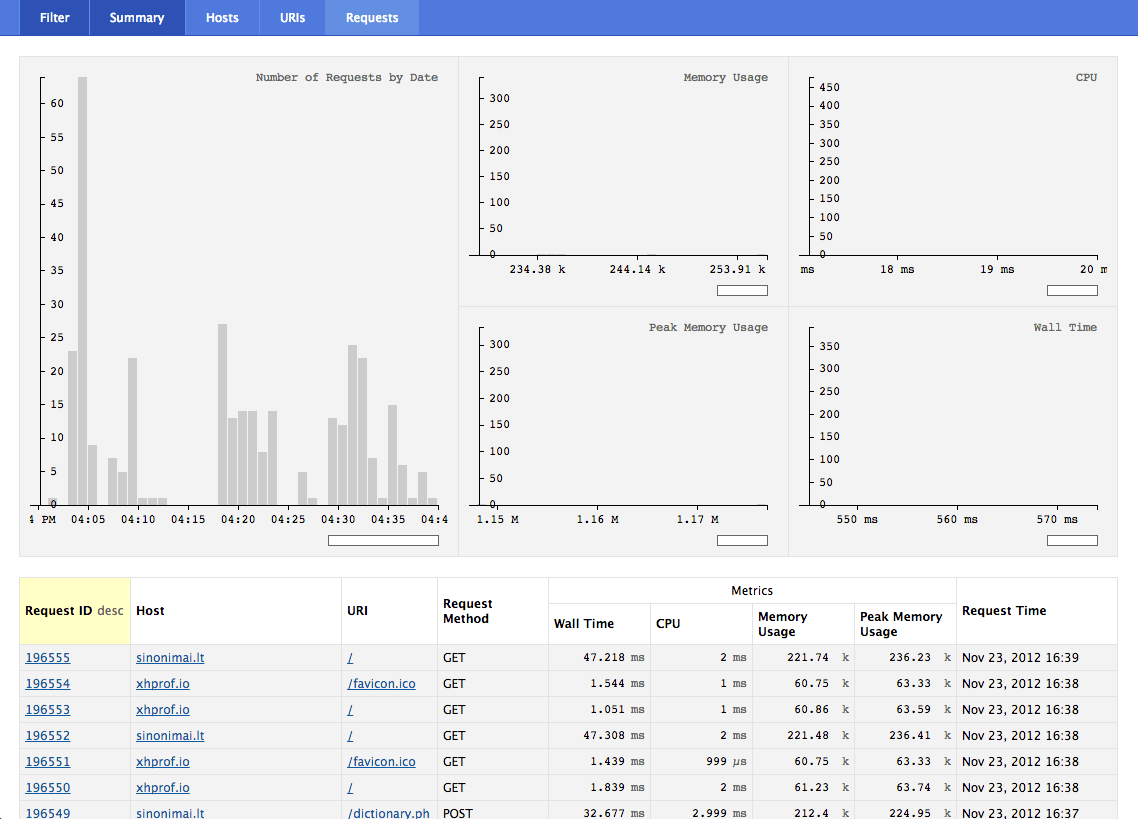This screenshot has height=819, width=1138.
Task: Open the / URI in row 196553
Action: pyautogui.click(x=351, y=709)
